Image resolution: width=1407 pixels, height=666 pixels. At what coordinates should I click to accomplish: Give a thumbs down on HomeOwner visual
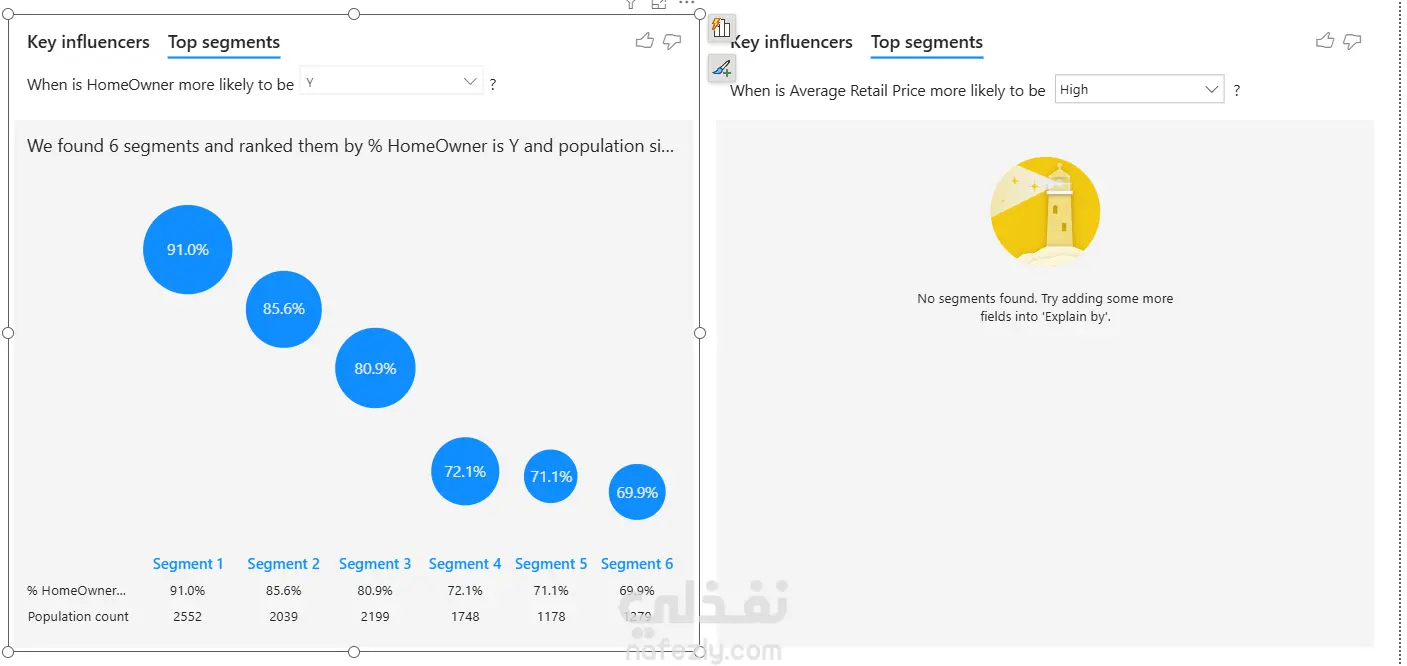tap(672, 41)
